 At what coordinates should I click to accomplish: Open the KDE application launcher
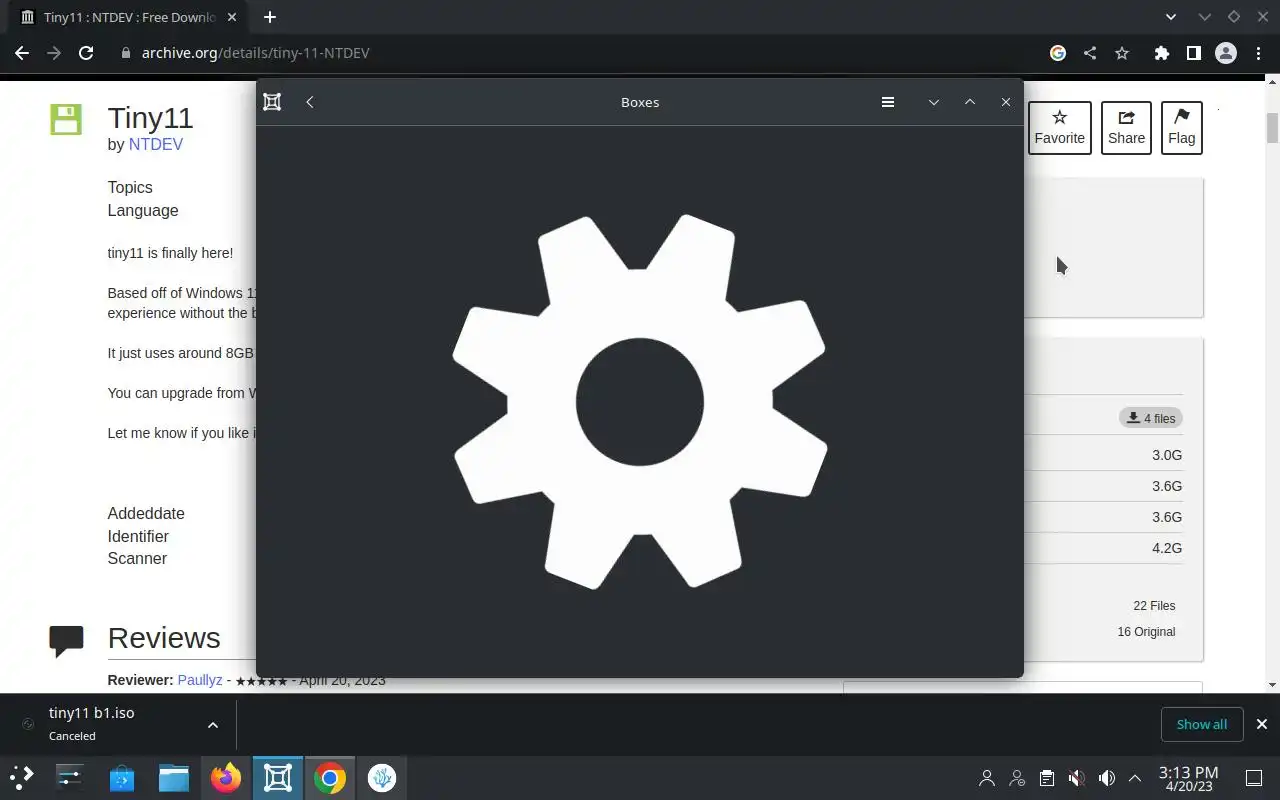(21, 777)
